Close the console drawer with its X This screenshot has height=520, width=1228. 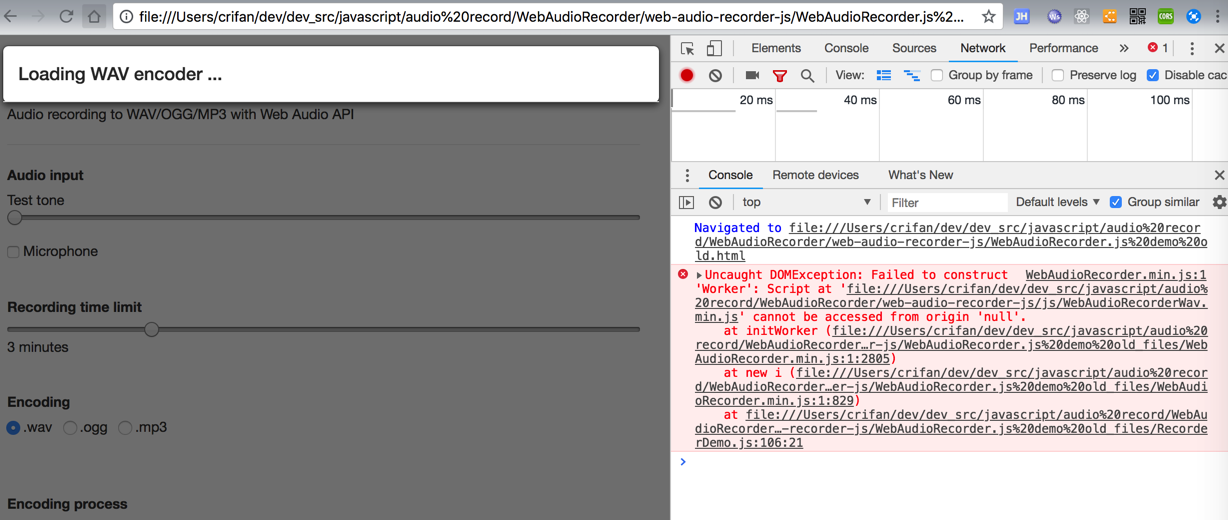1219,175
